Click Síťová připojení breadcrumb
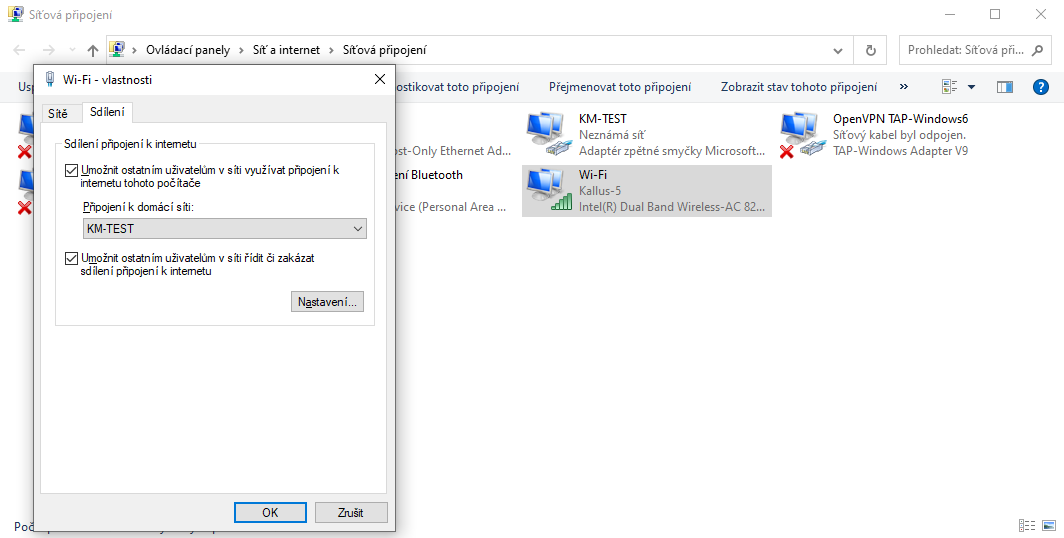 coord(385,50)
